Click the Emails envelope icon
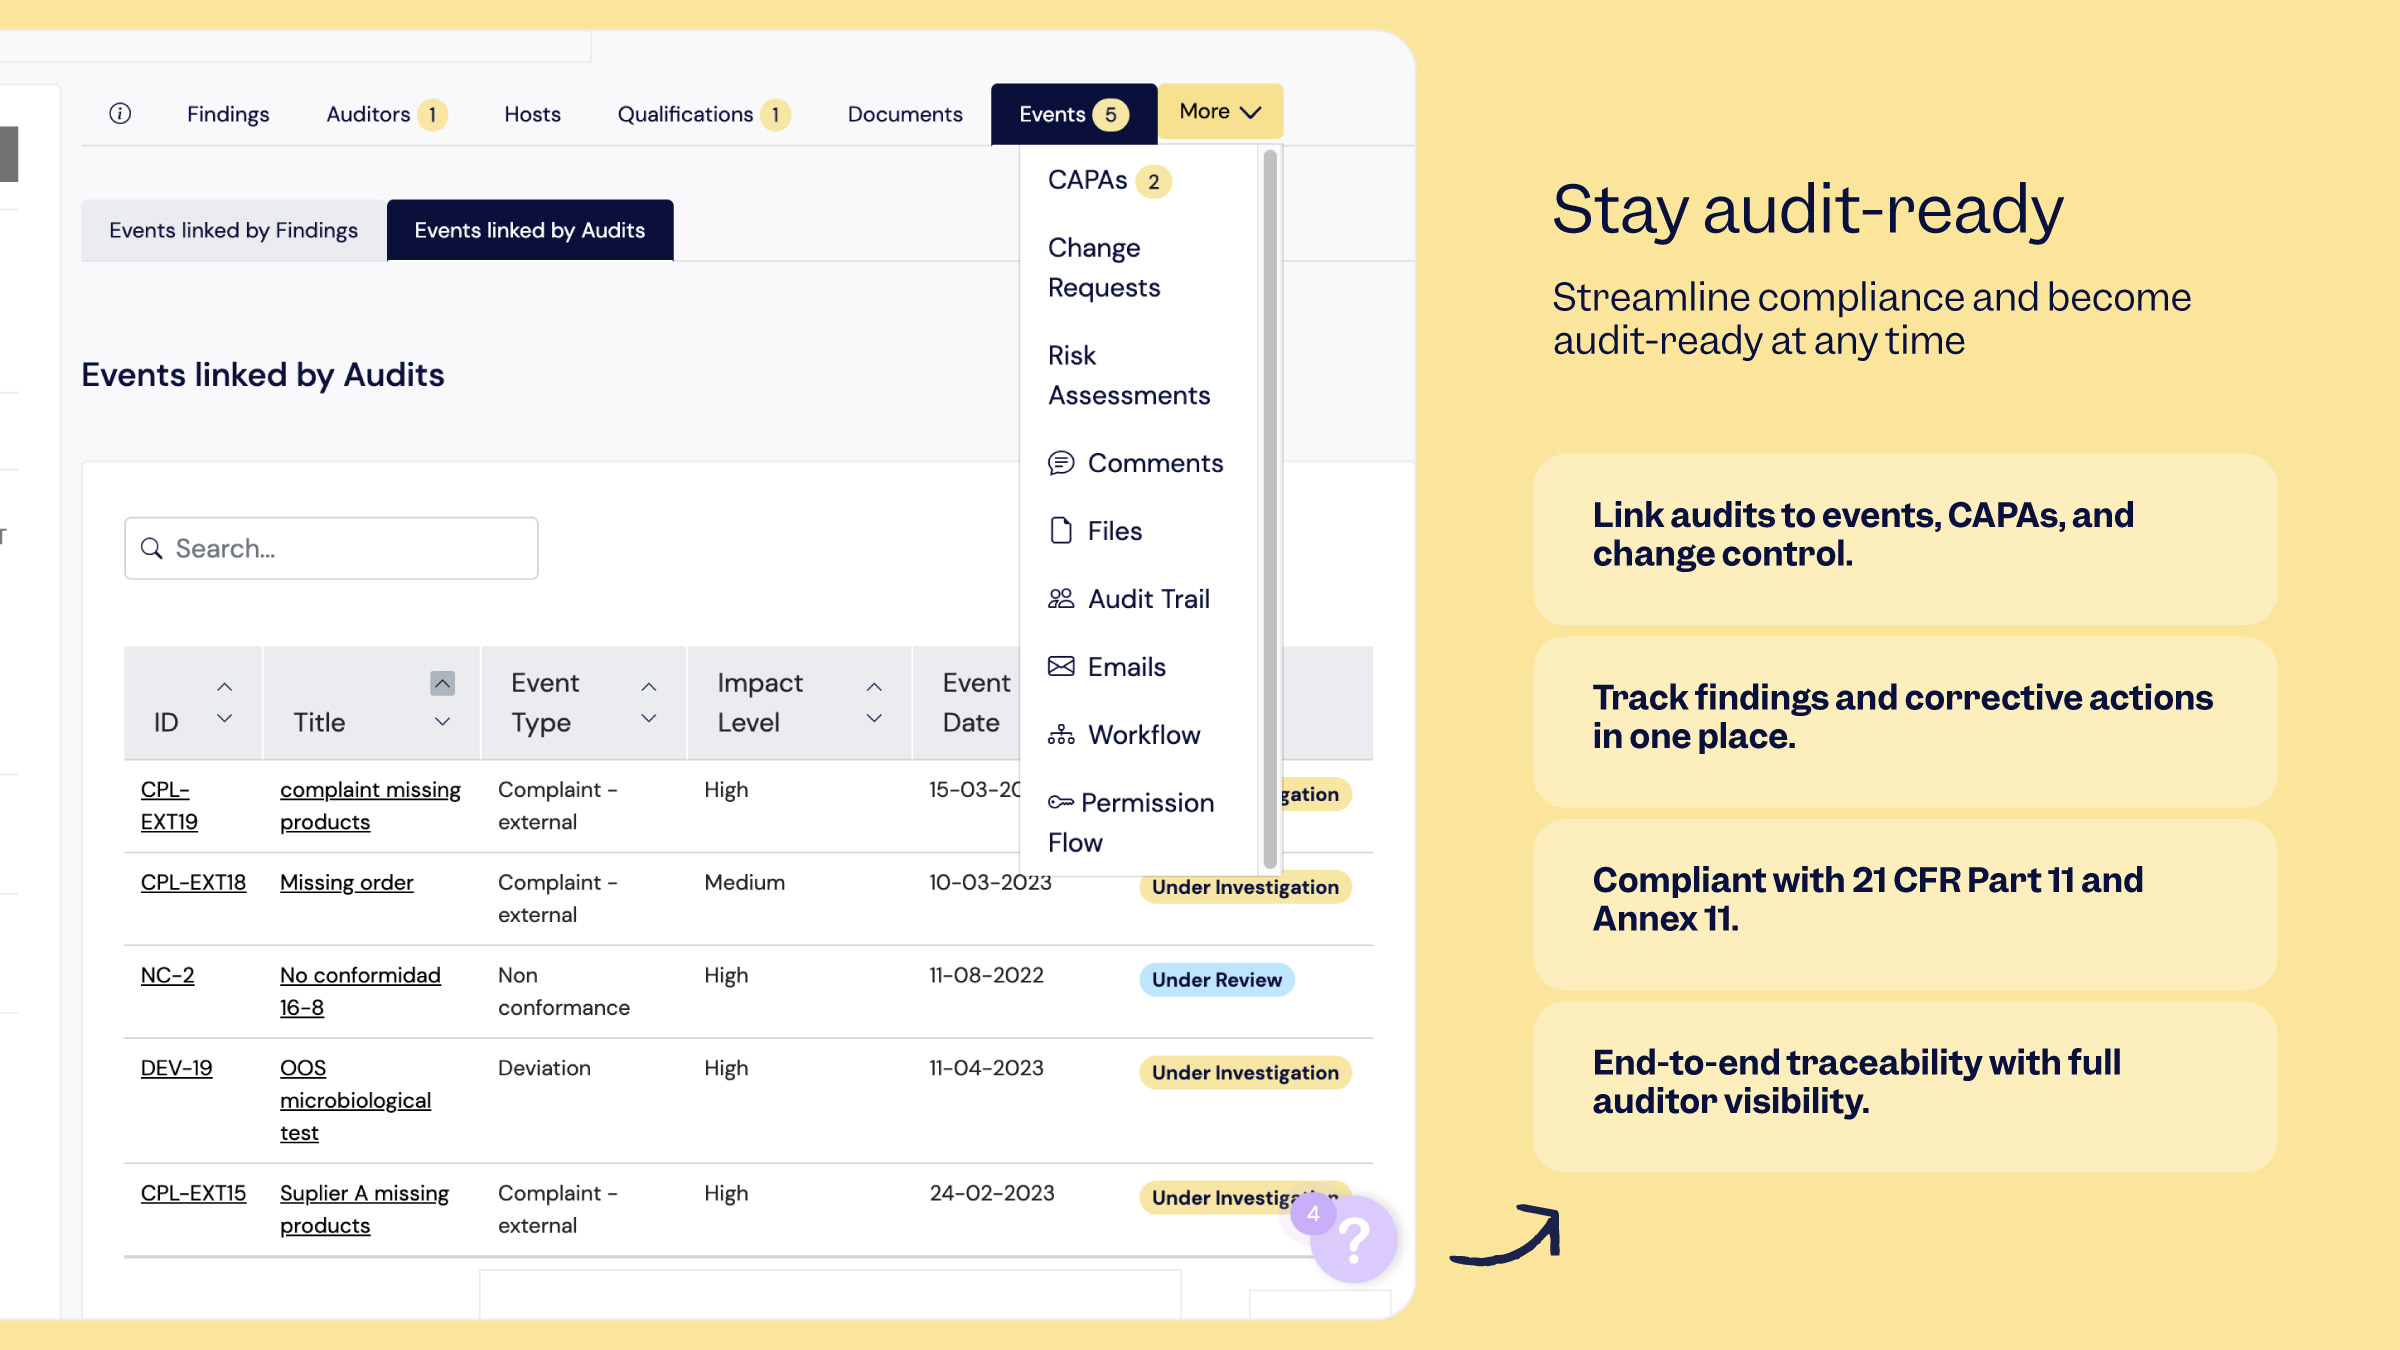The height and width of the screenshot is (1350, 2400). click(1061, 666)
